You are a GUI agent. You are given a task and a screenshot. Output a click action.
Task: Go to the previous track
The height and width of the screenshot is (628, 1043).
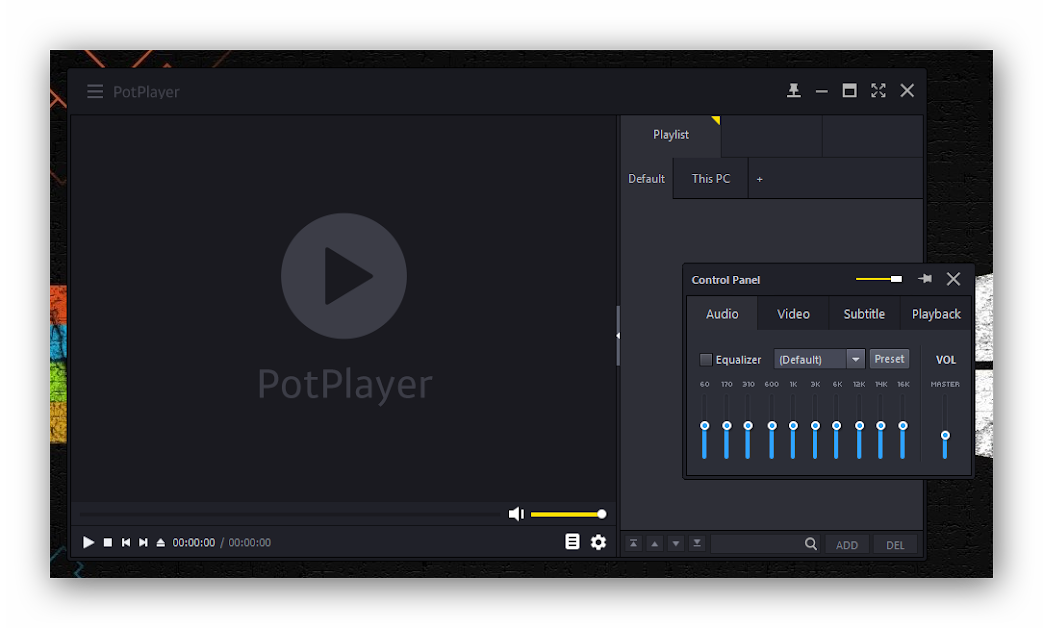(x=126, y=542)
